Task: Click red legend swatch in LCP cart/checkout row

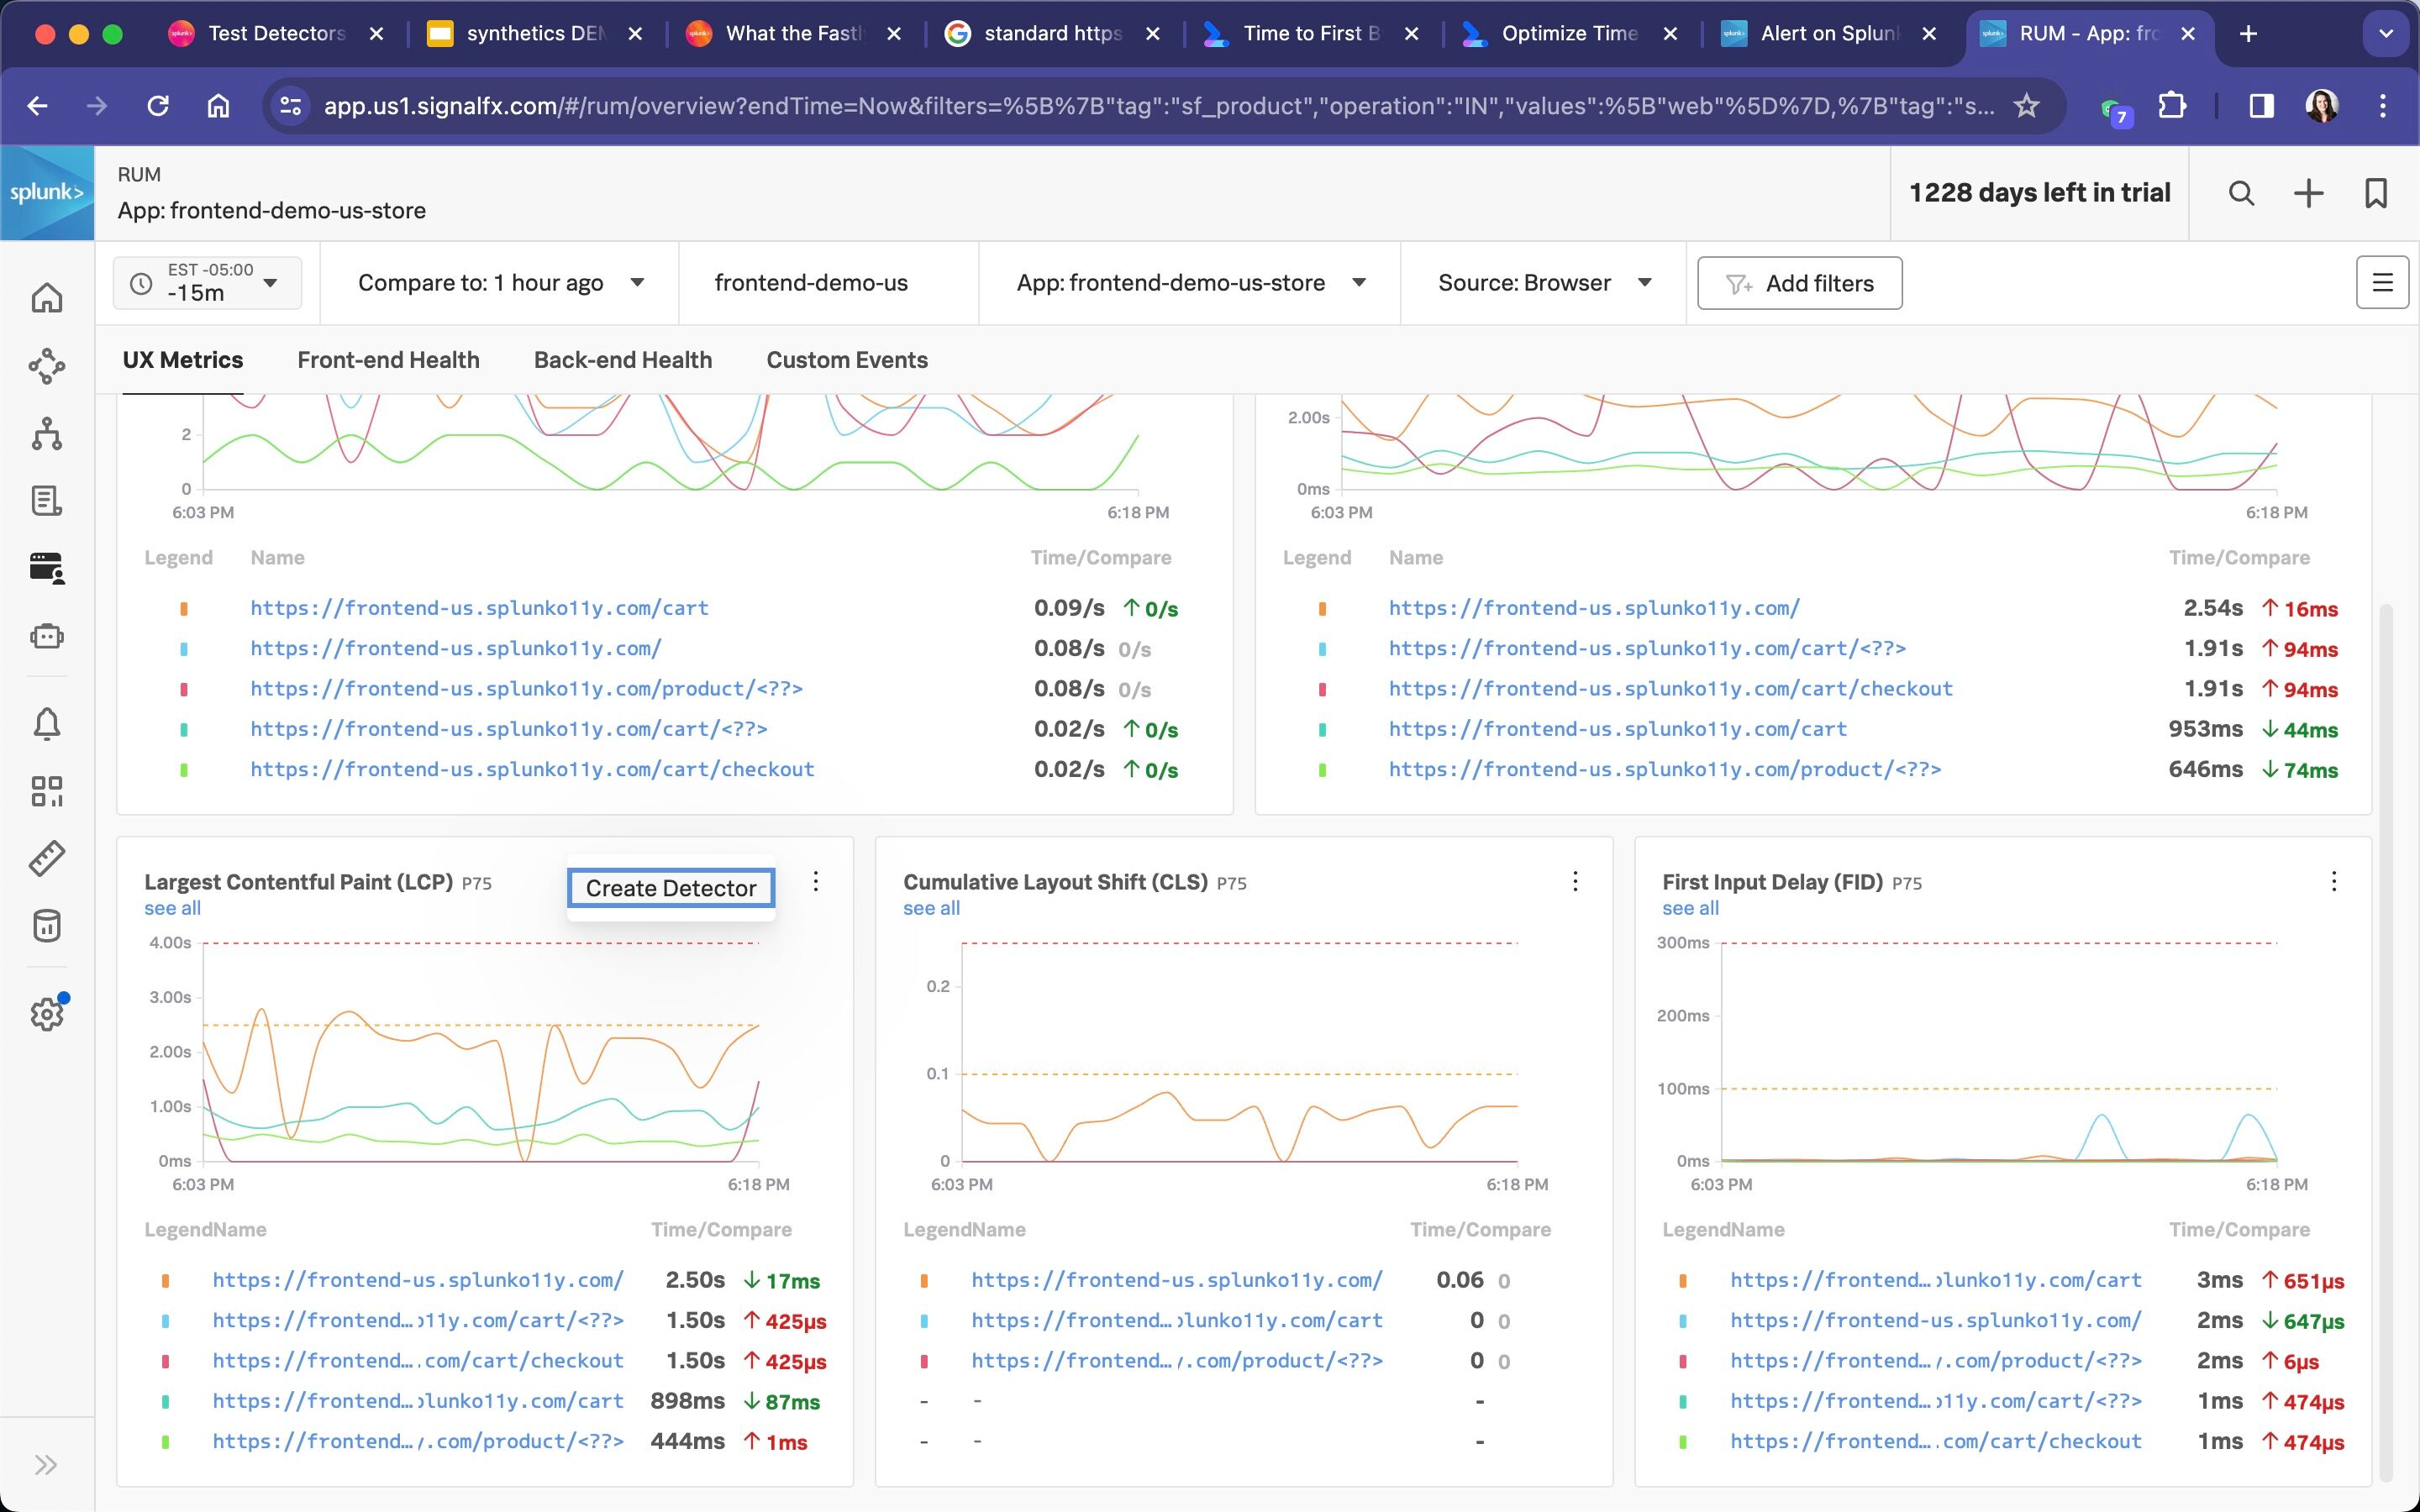Action: (x=165, y=1361)
